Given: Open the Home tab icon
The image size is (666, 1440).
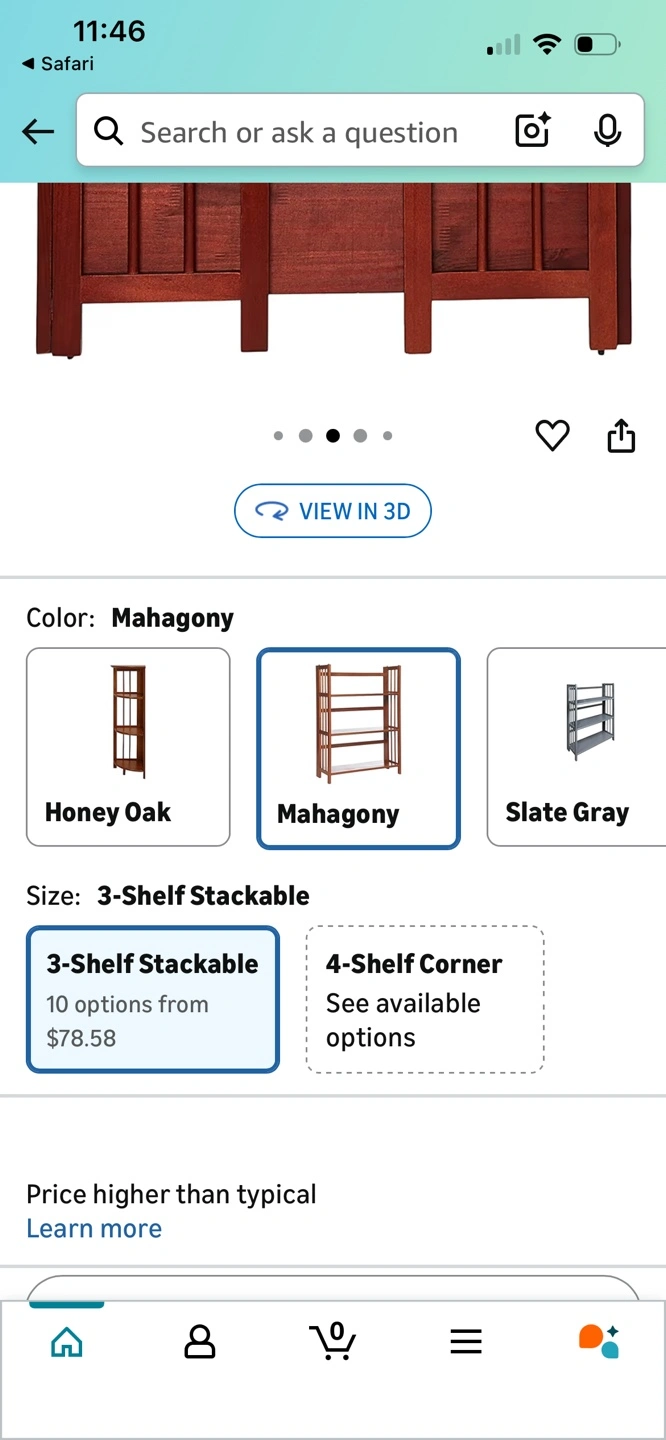Looking at the screenshot, I should click(x=67, y=1342).
